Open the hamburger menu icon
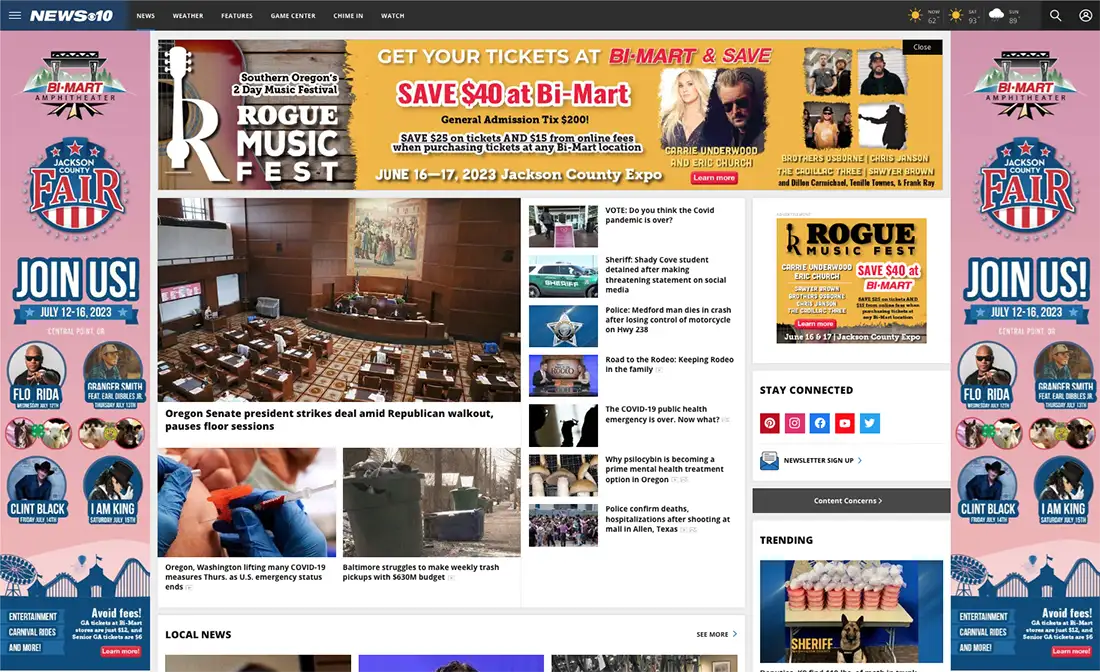The image size is (1100, 672). click(15, 15)
